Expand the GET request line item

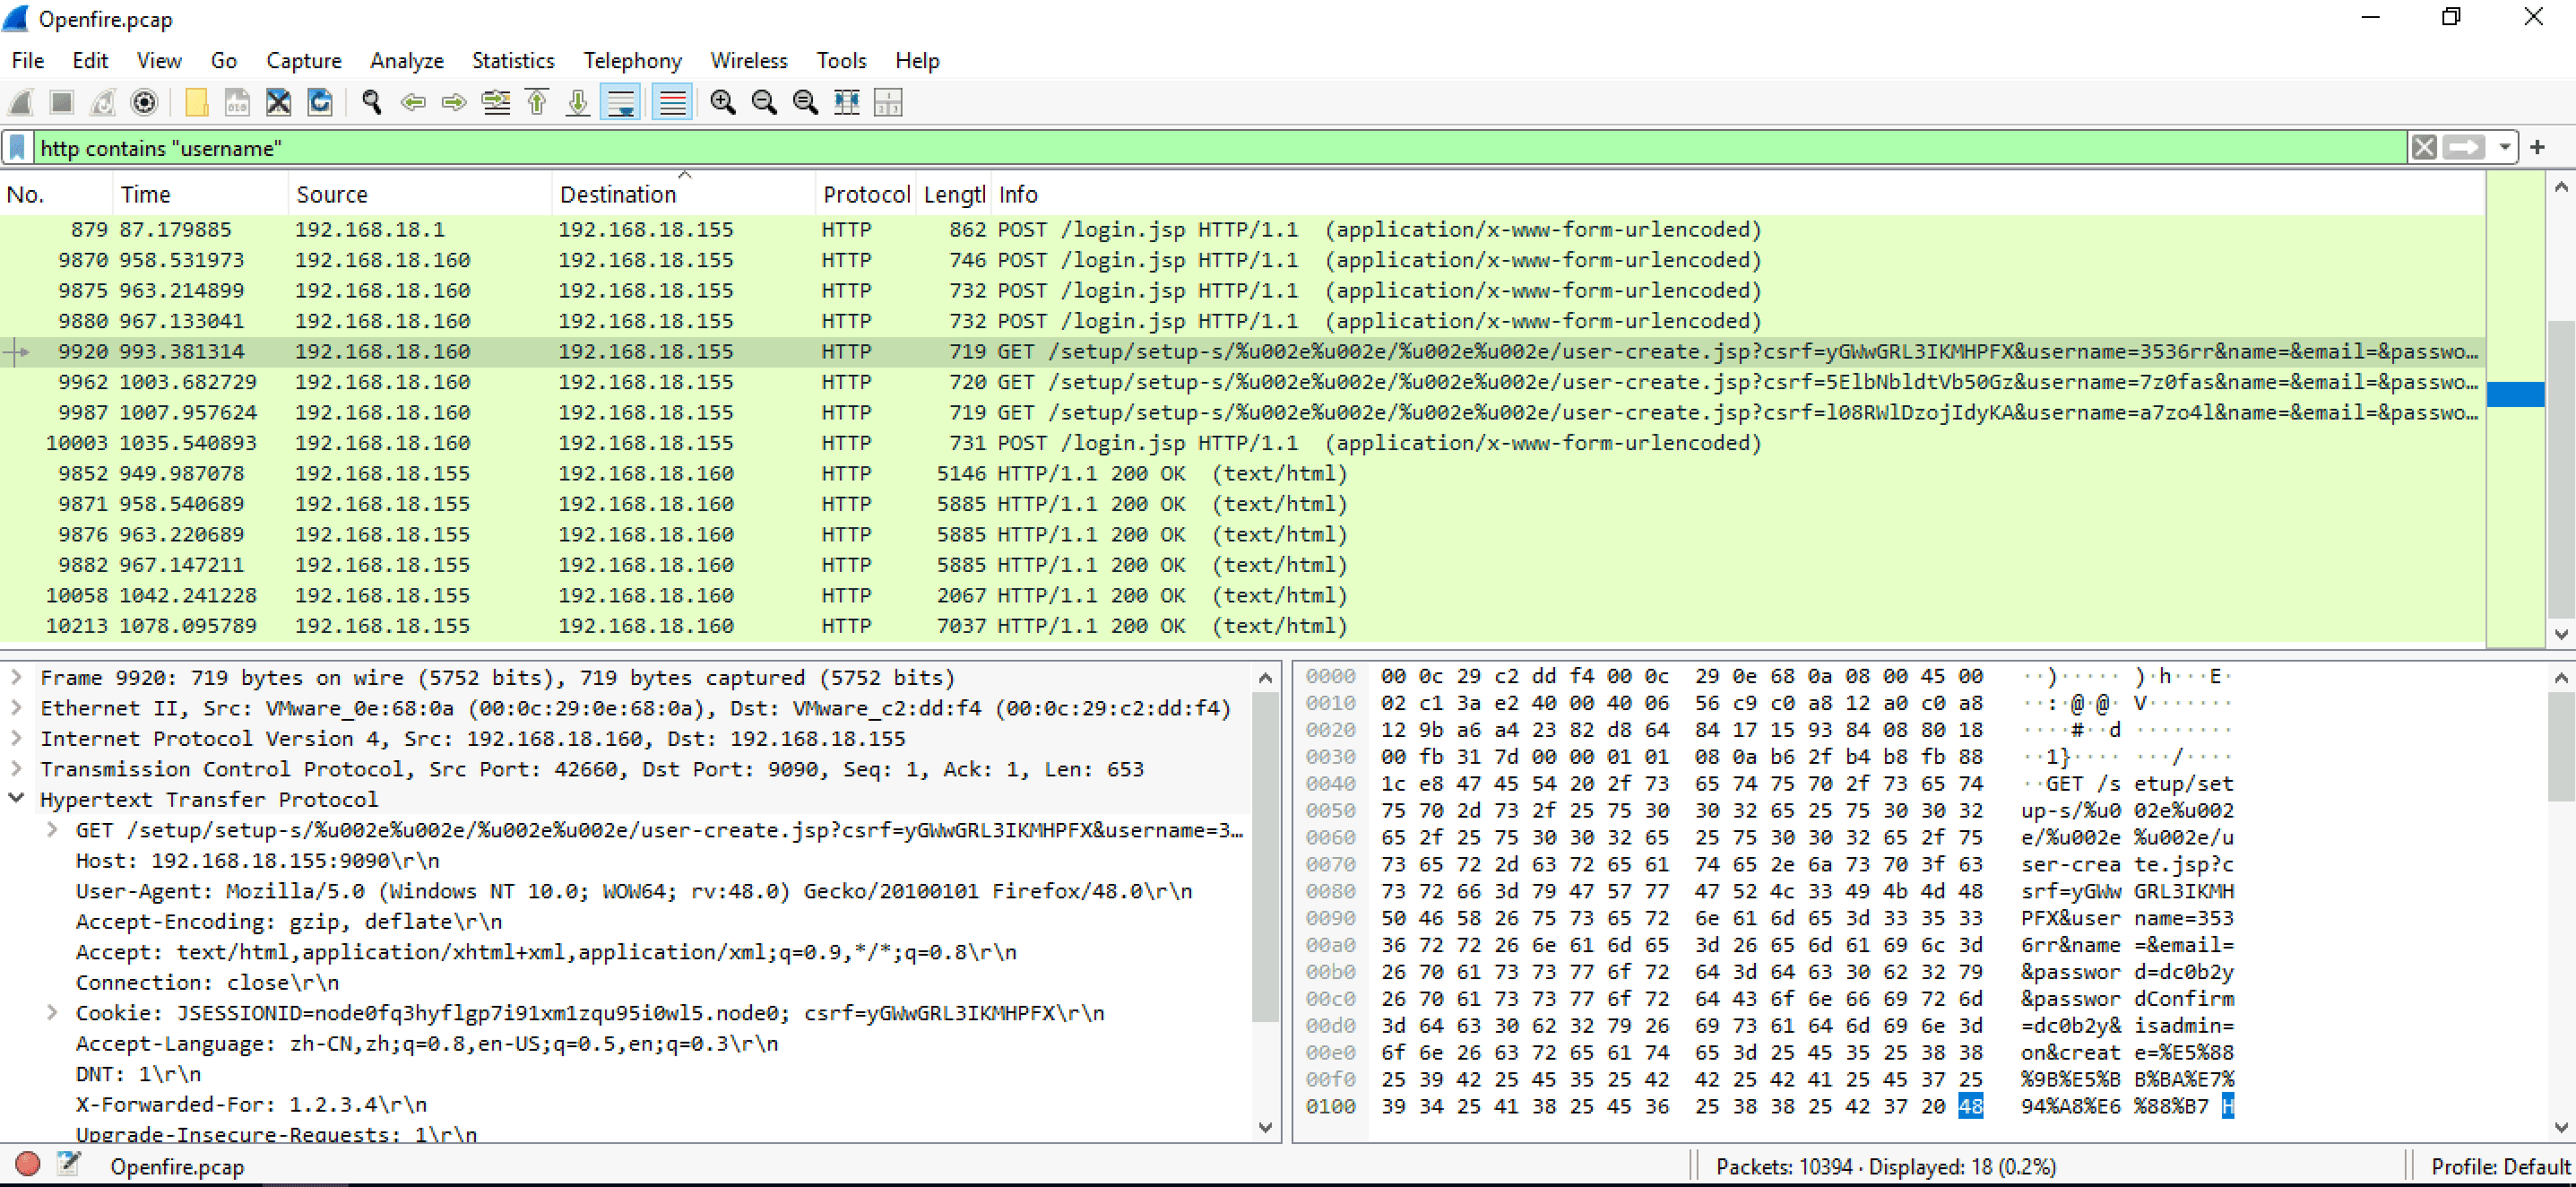[52, 830]
